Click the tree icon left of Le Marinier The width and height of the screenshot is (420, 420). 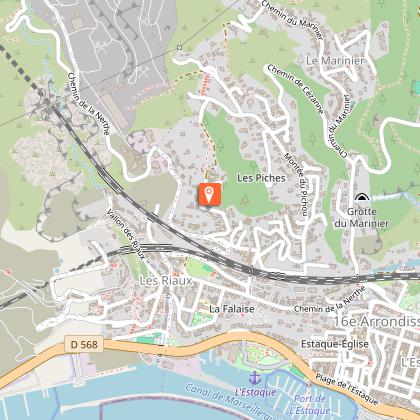coord(300,61)
